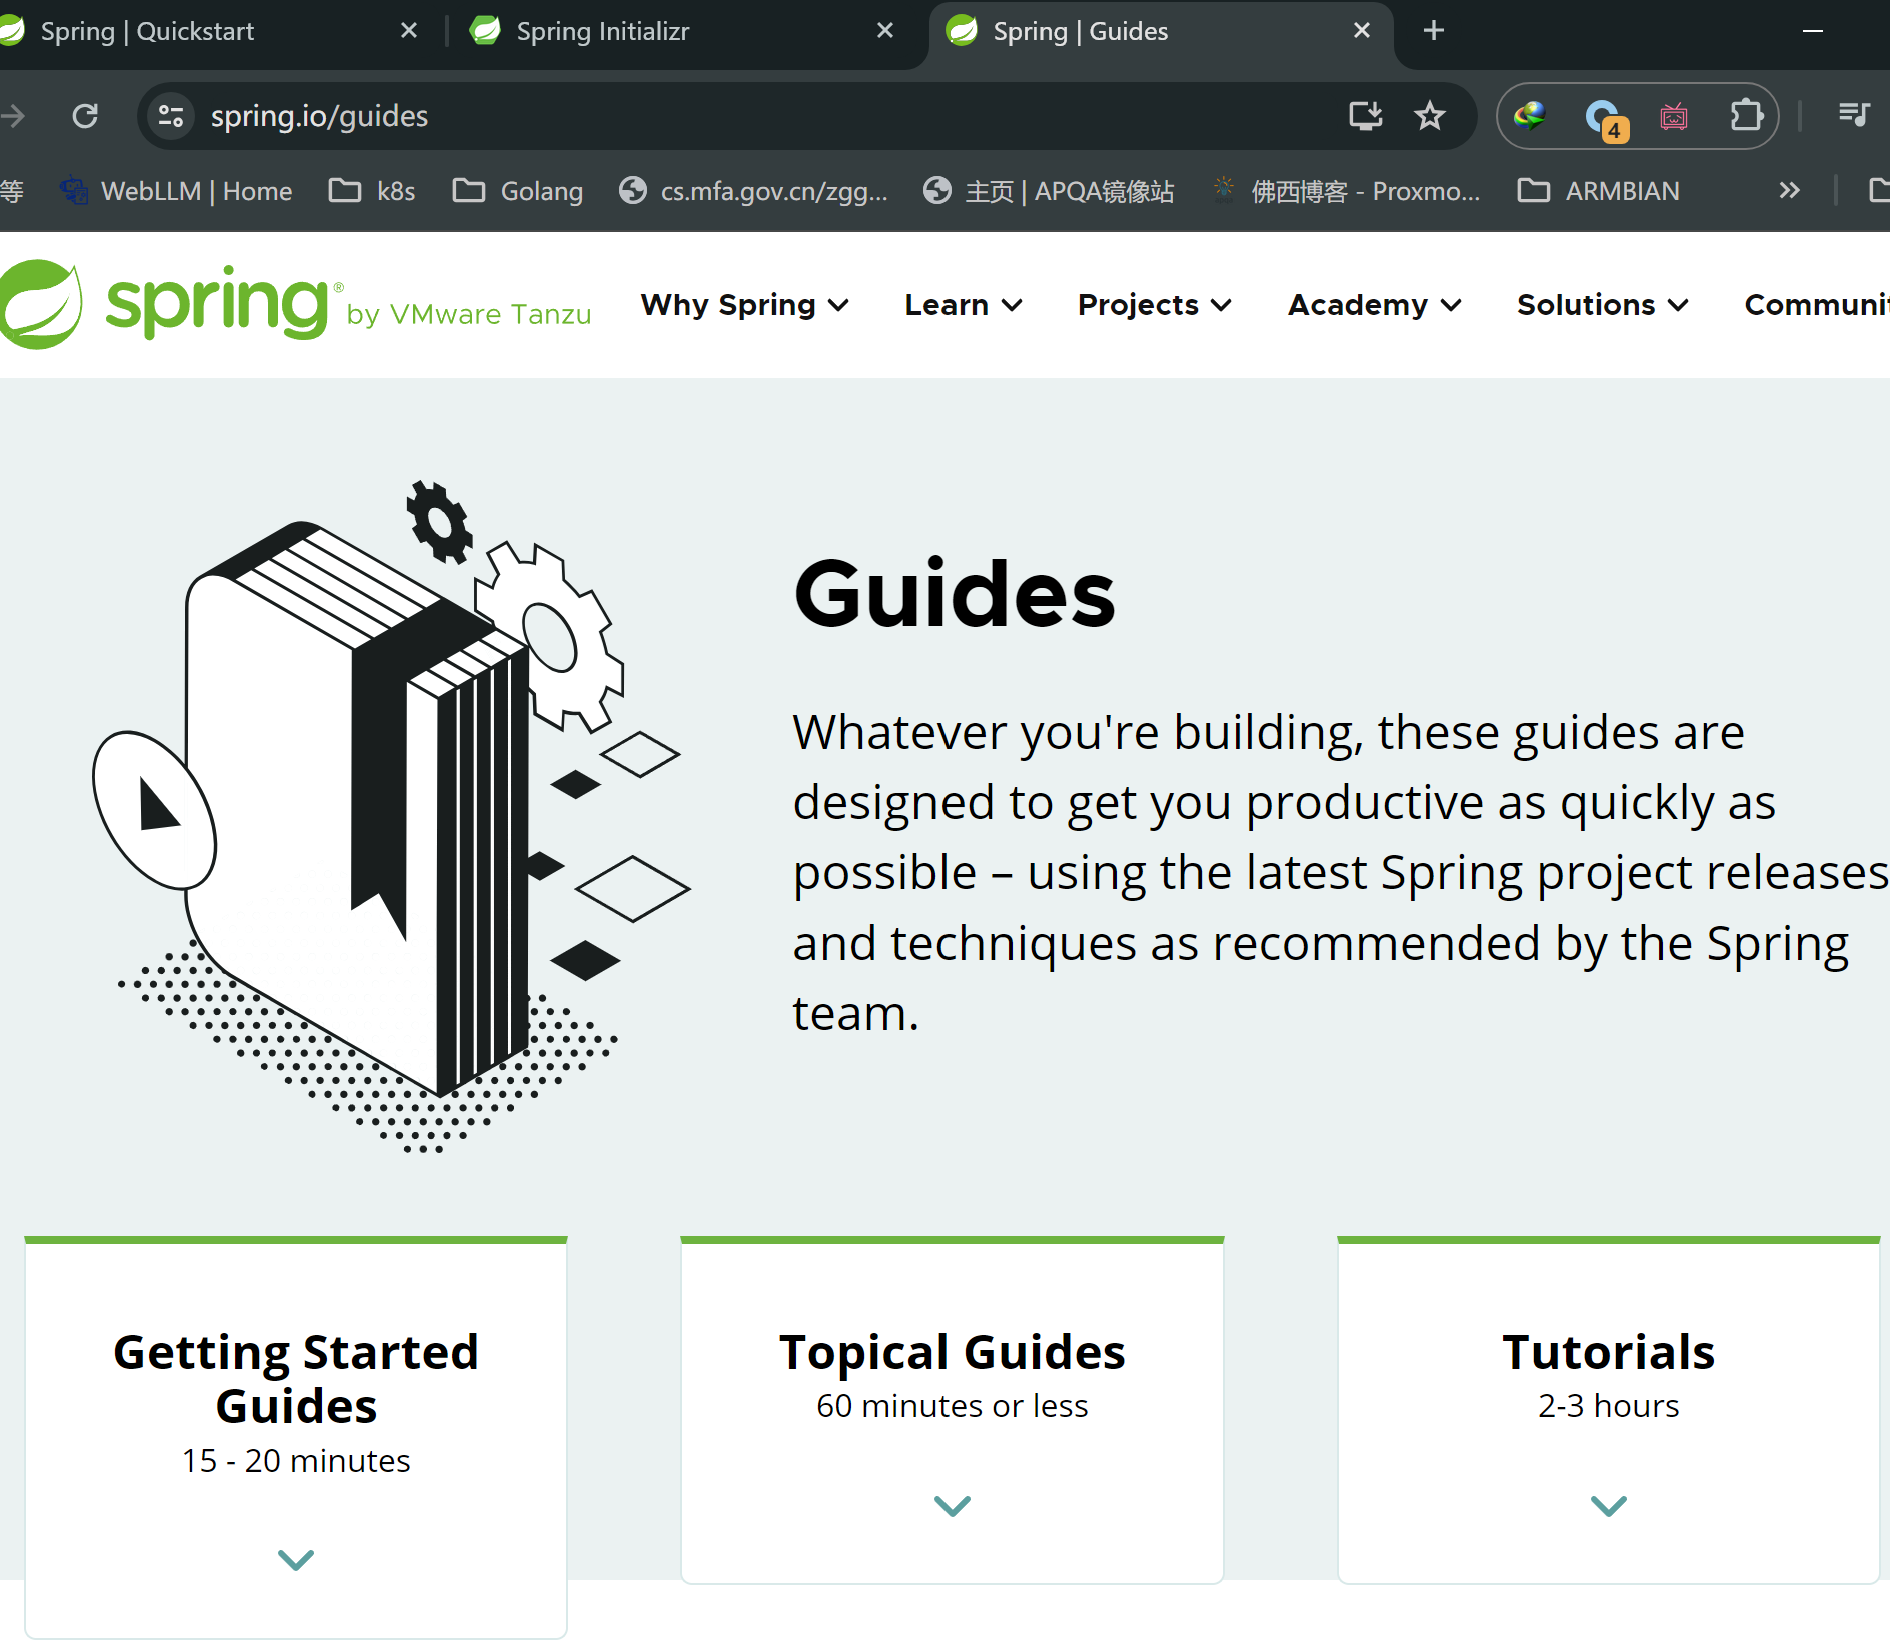Click the '15 - 20 minutes' text
1890x1646 pixels.
click(296, 1461)
